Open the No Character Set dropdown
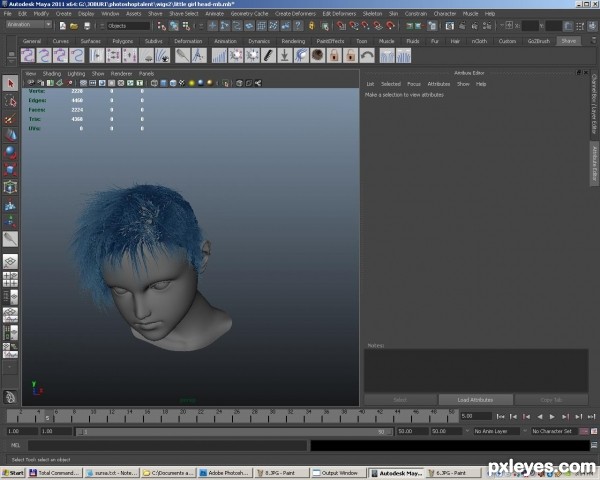 (x=554, y=431)
